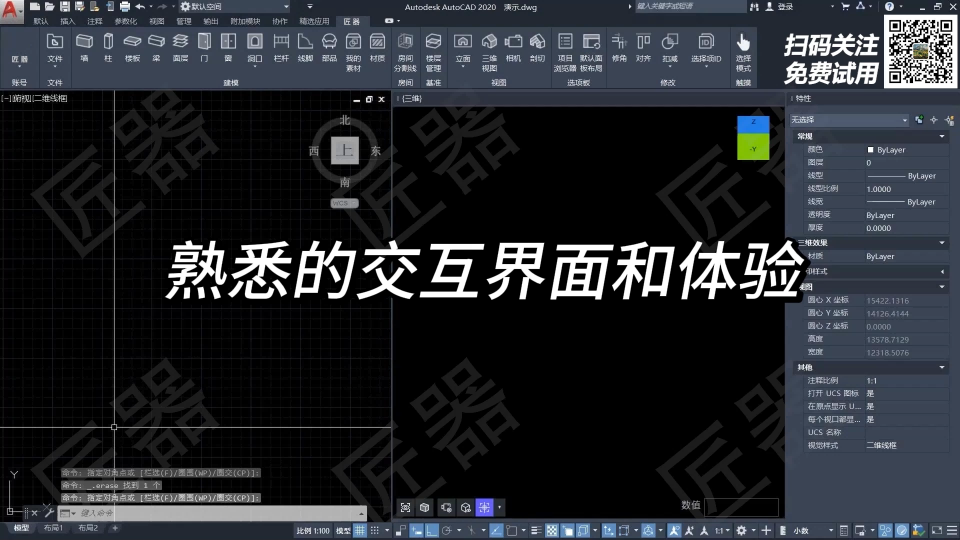Toggle clean screen icon in status bar

[x=937, y=530]
